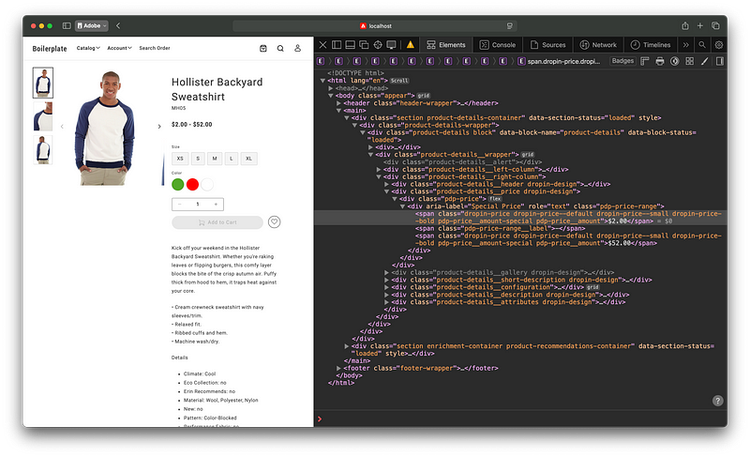Open device settings monitor icon
Screen dimensions: 750x457
pyautogui.click(x=391, y=45)
